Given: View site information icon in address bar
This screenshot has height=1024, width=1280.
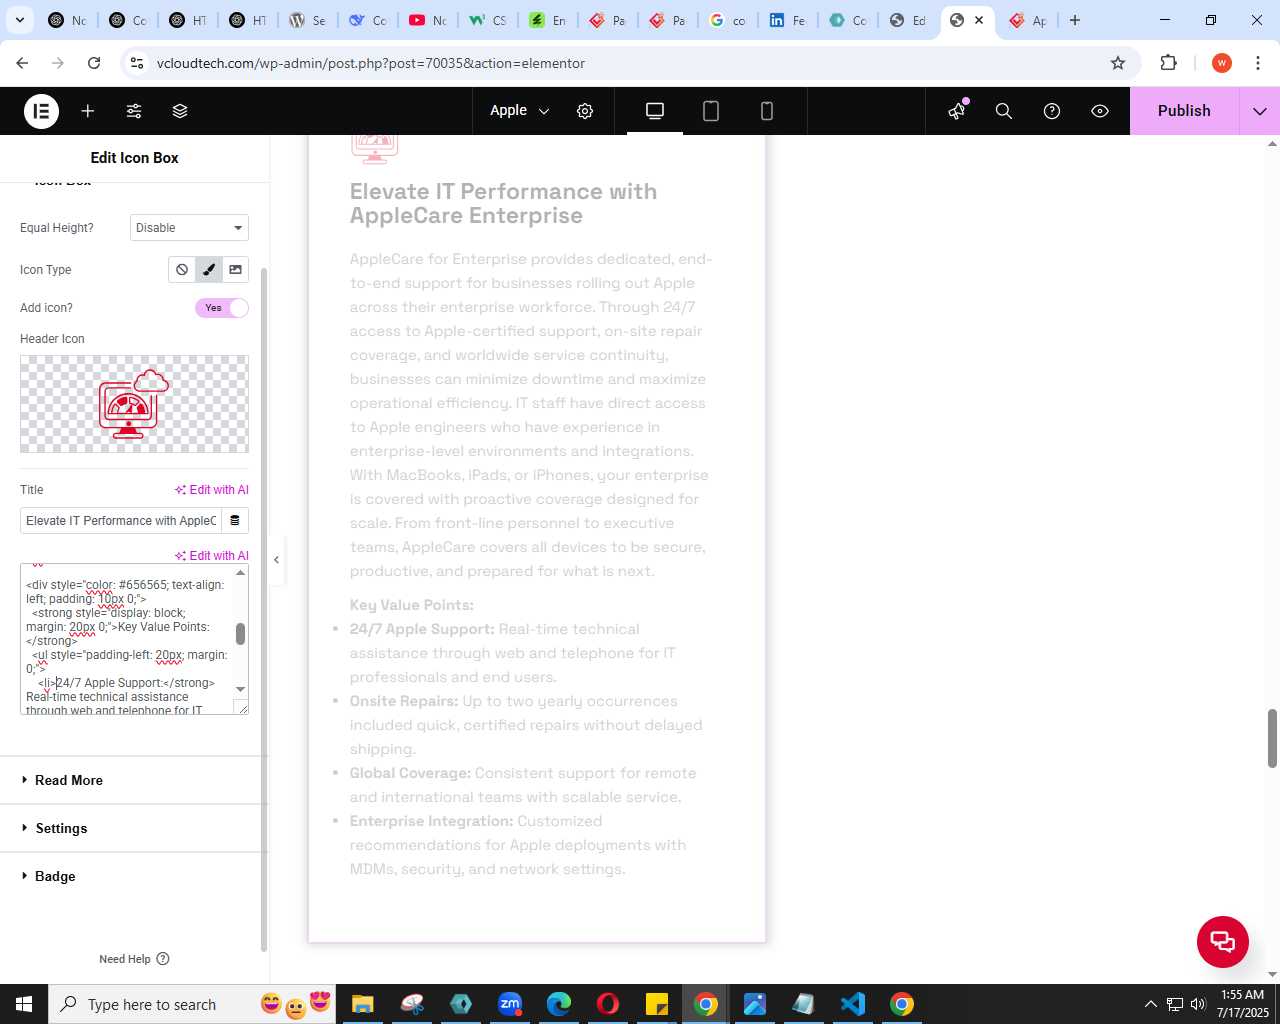Looking at the screenshot, I should (138, 63).
